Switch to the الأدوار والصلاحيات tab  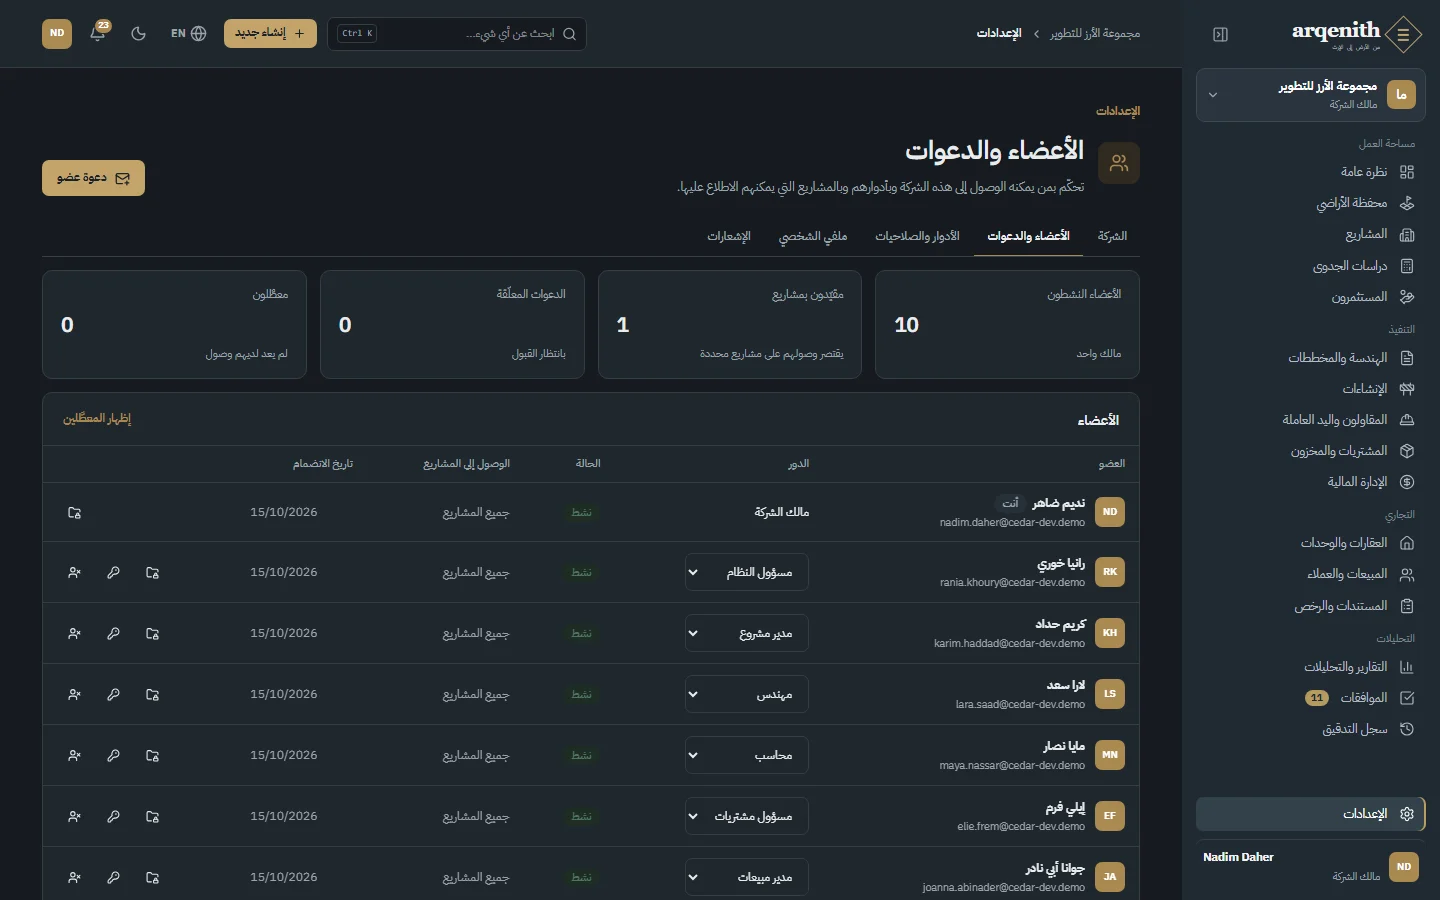pyautogui.click(x=917, y=236)
